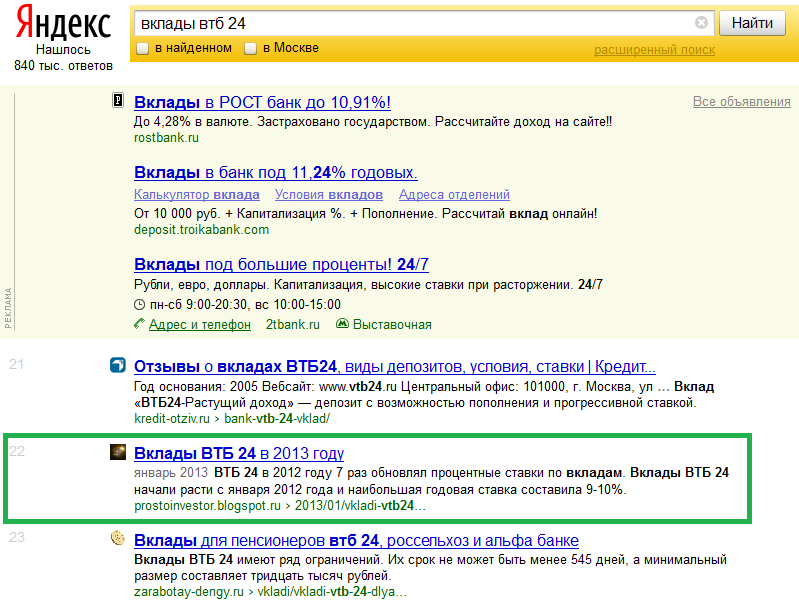Click the rostbank.ru URL
Image resolution: width=799 pixels, height=609 pixels.
(166, 138)
